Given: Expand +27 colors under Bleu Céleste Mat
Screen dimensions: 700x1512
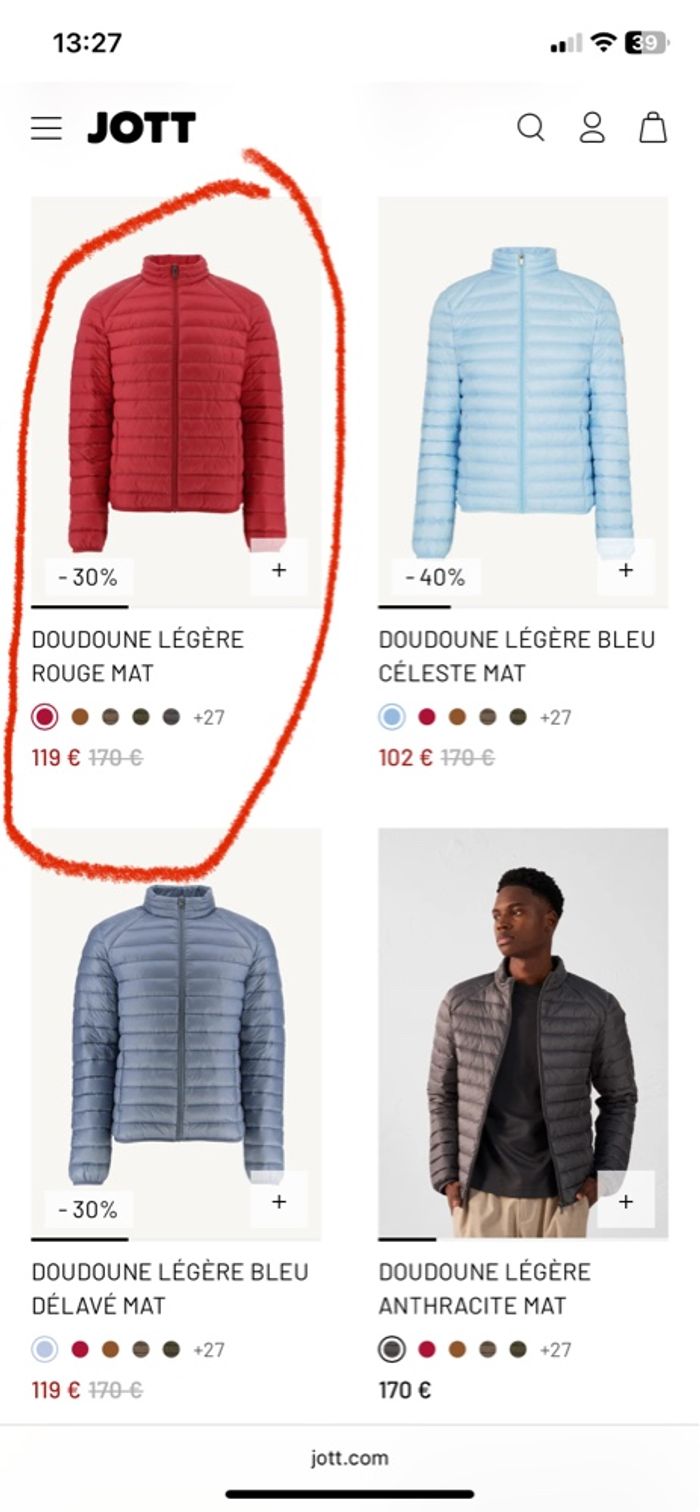Looking at the screenshot, I should pos(556,717).
